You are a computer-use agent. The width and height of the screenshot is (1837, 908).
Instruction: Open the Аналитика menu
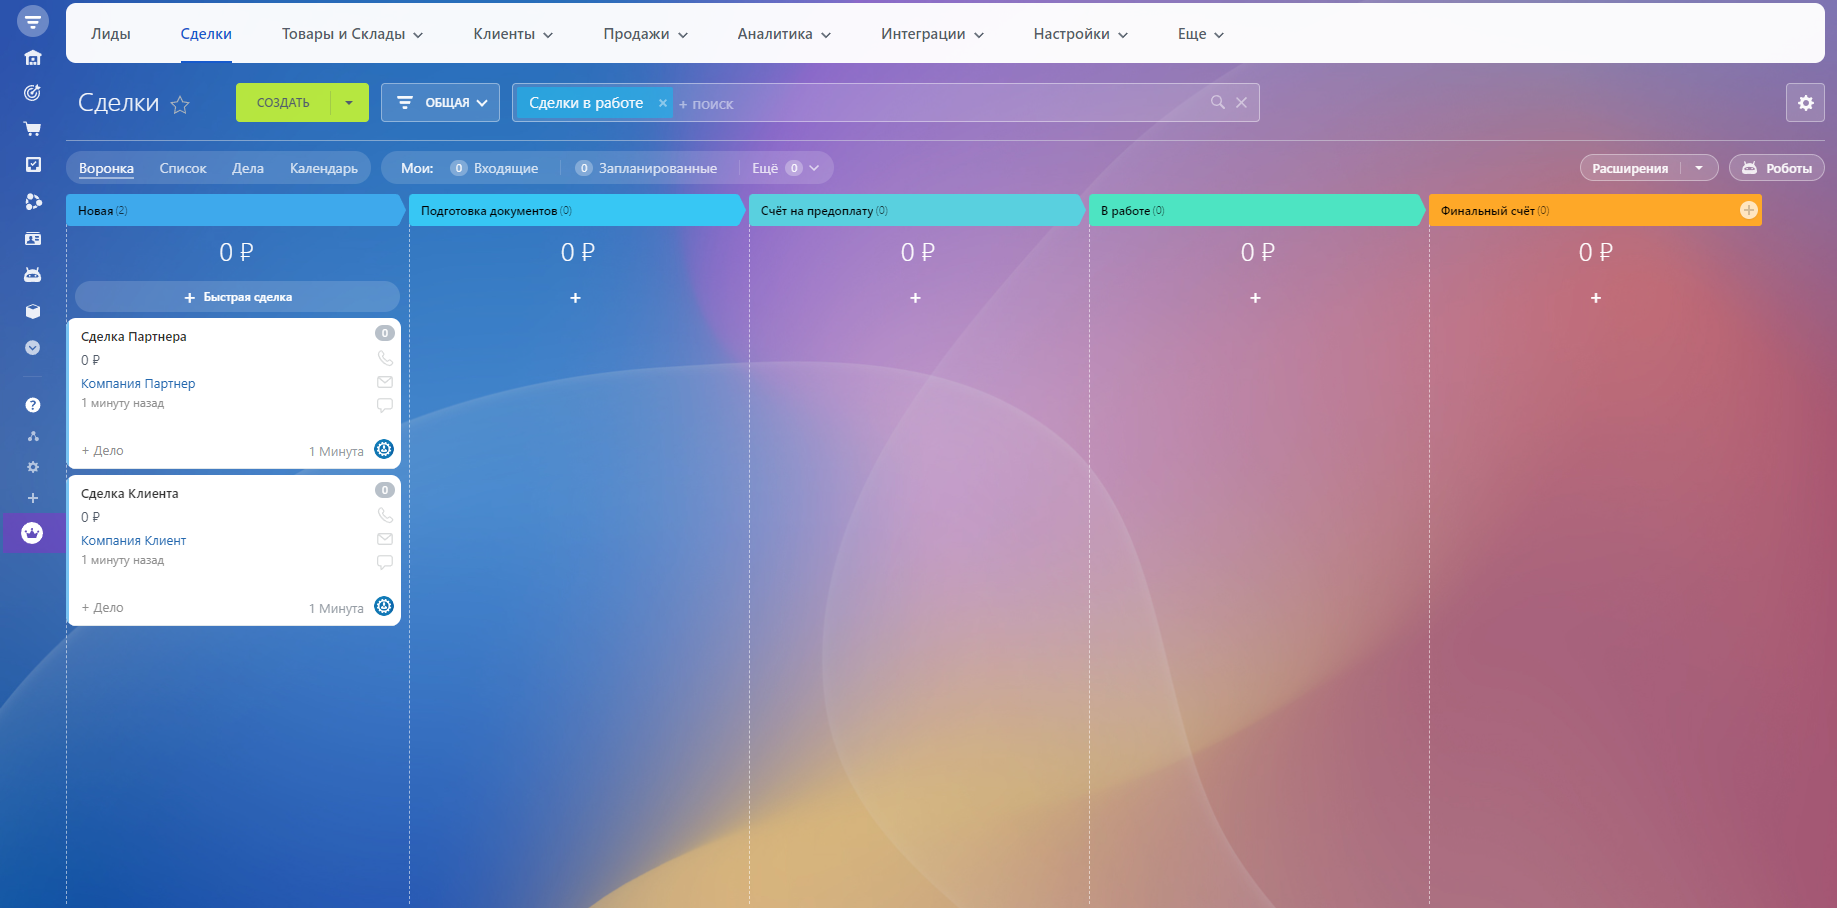(784, 34)
